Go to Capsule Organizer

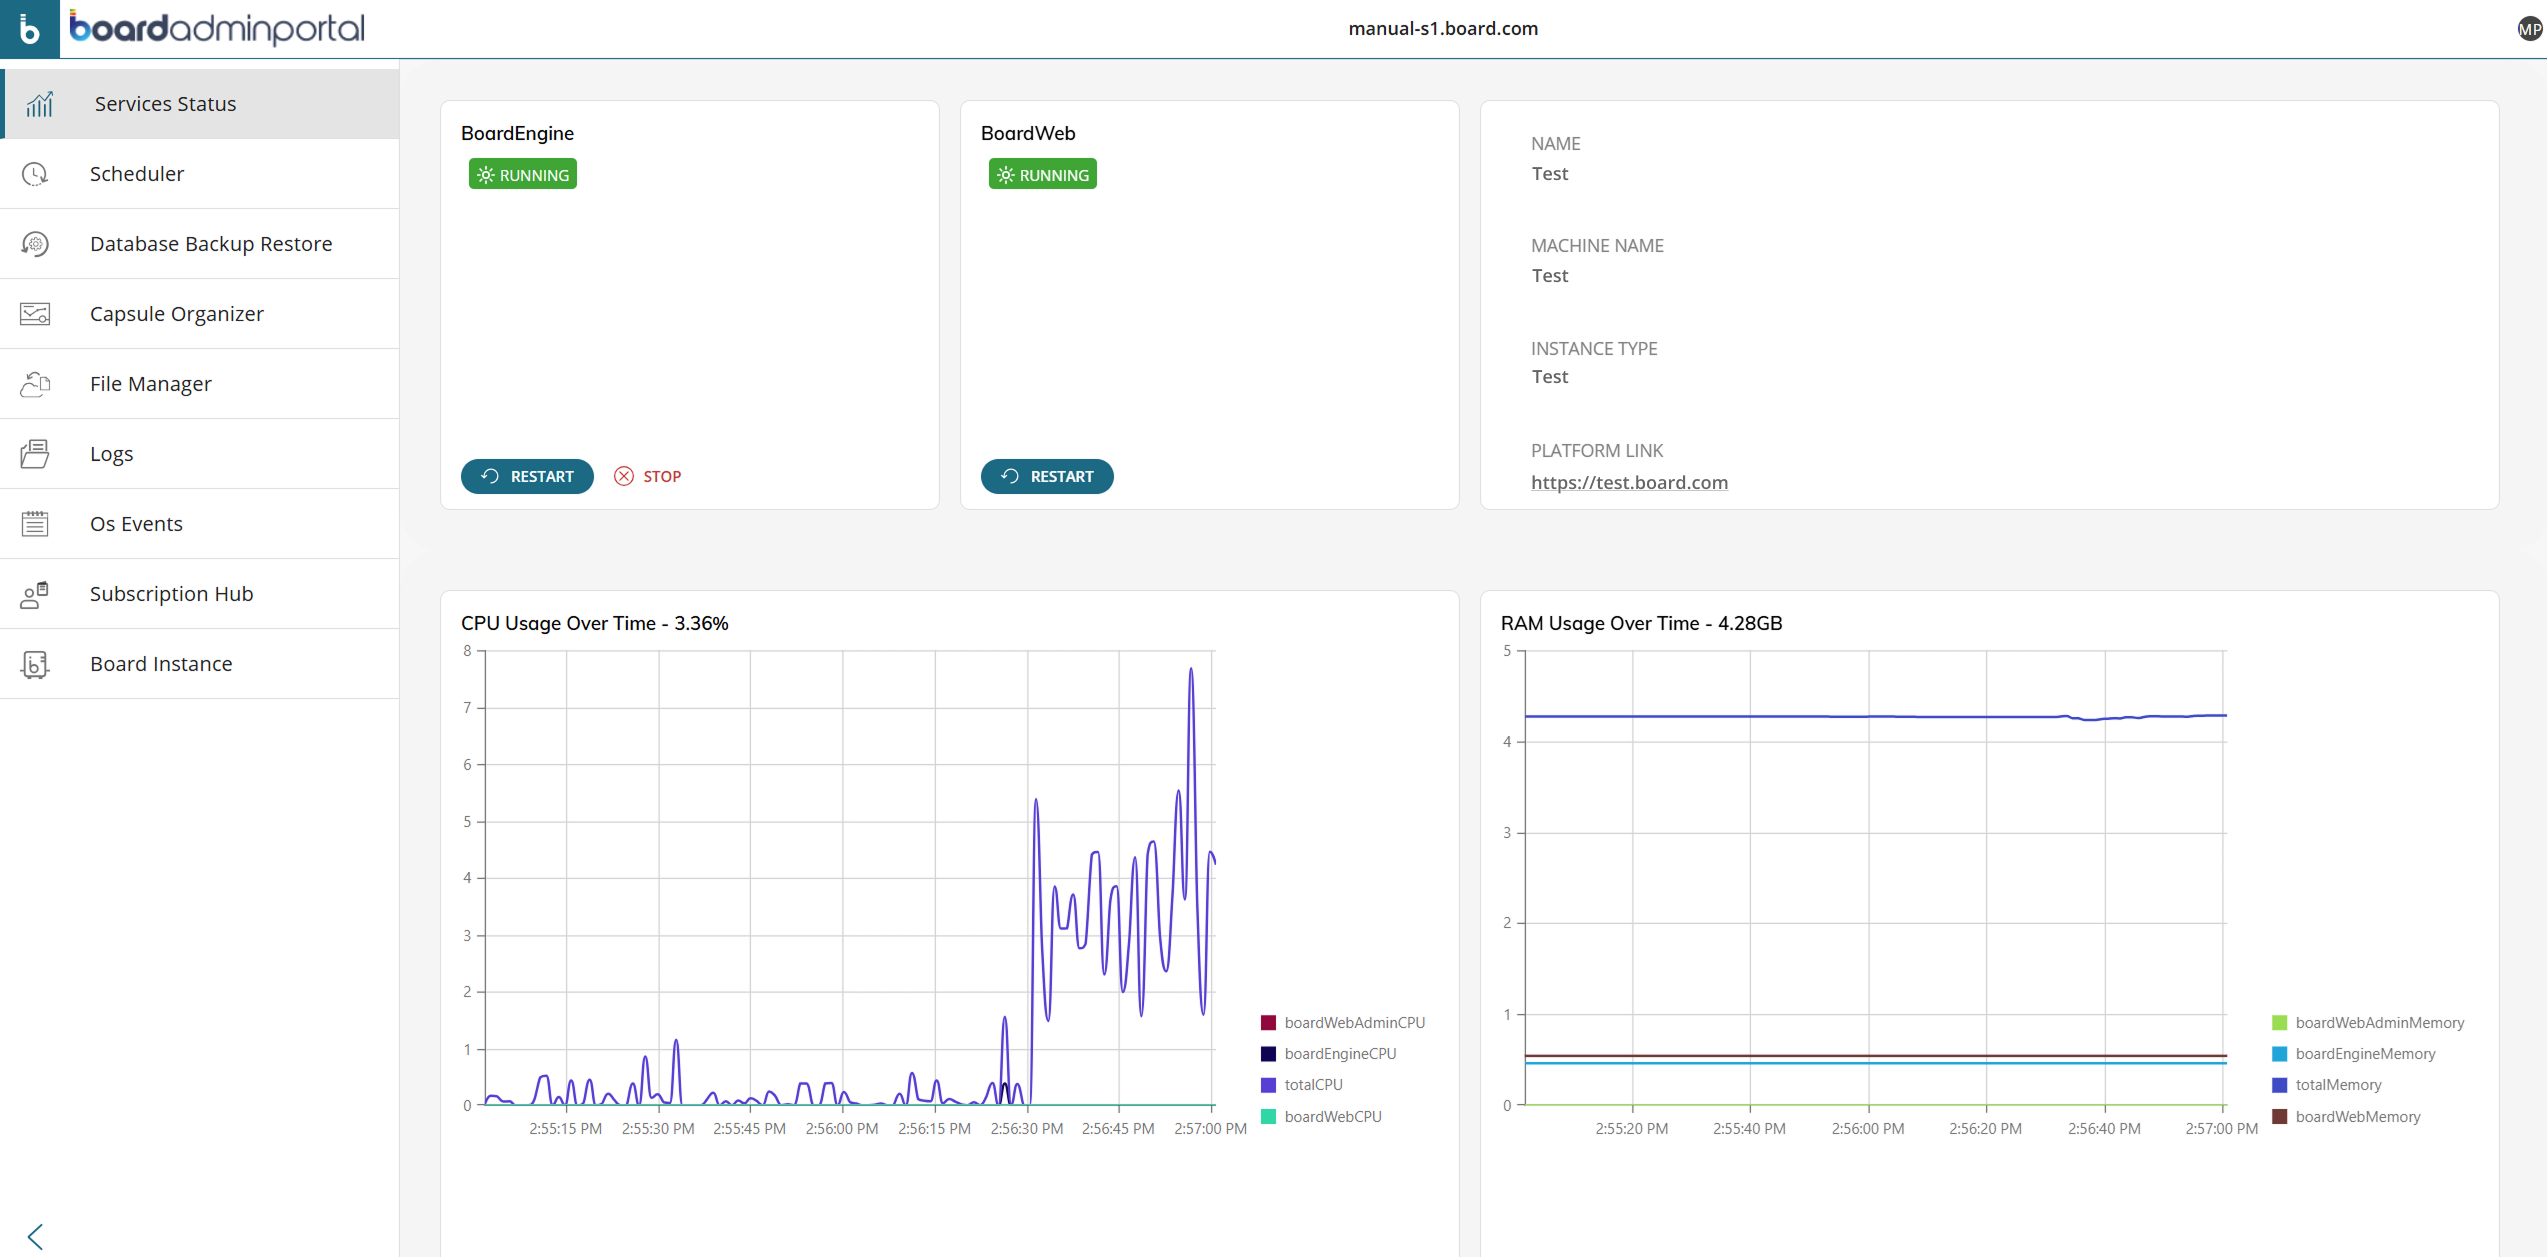pos(200,314)
